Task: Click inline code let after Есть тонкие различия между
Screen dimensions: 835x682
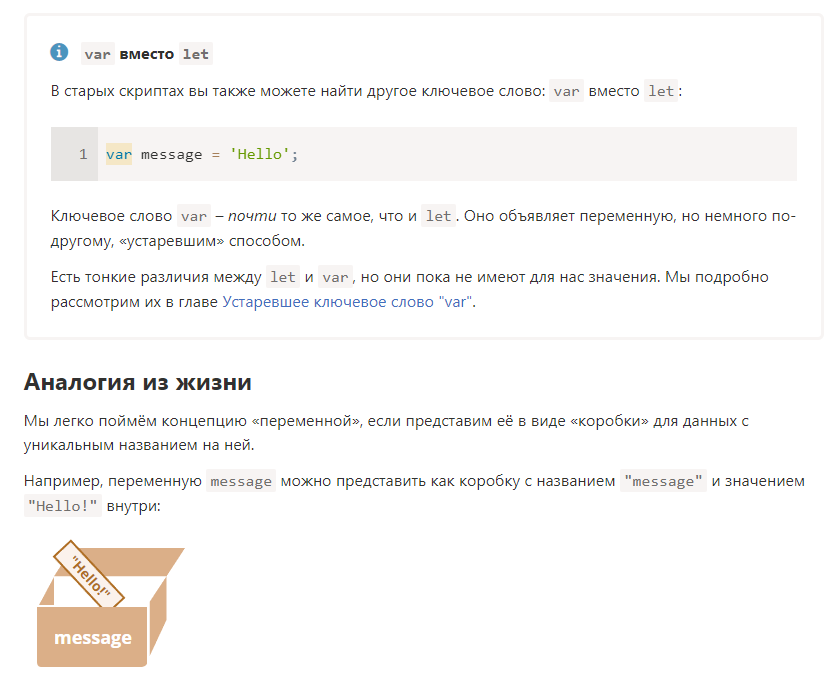Action: [x=283, y=277]
